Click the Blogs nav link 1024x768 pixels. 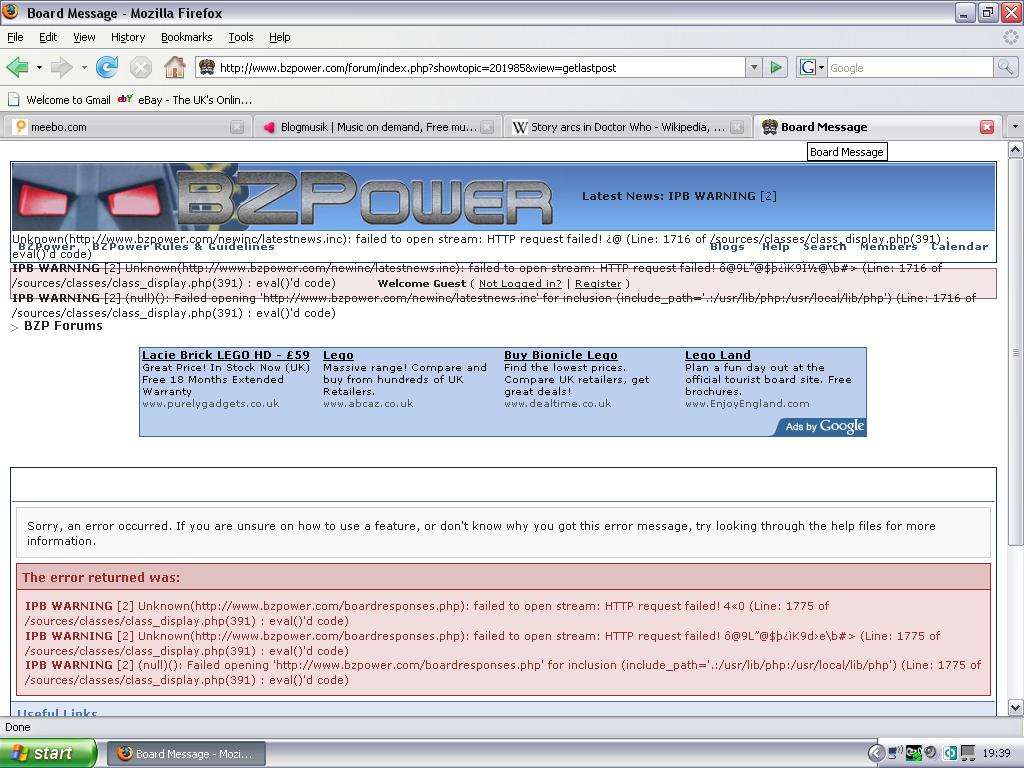pos(727,246)
